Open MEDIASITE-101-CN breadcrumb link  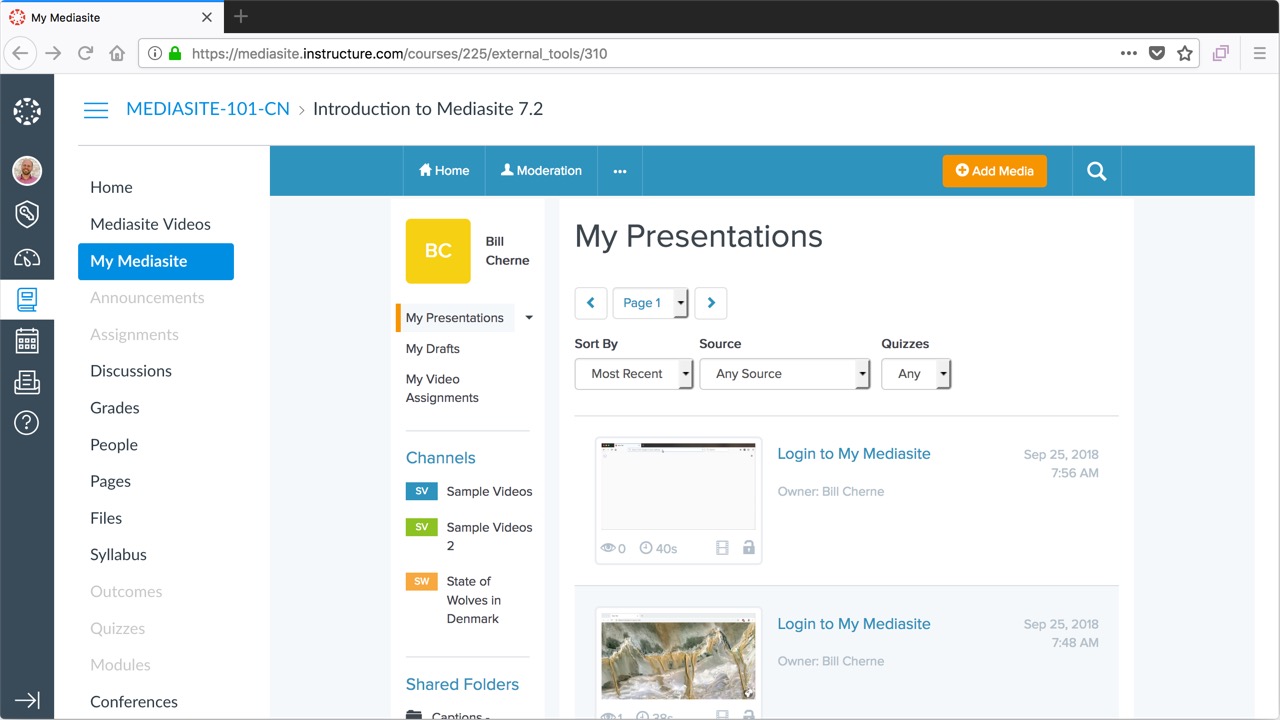coord(208,109)
